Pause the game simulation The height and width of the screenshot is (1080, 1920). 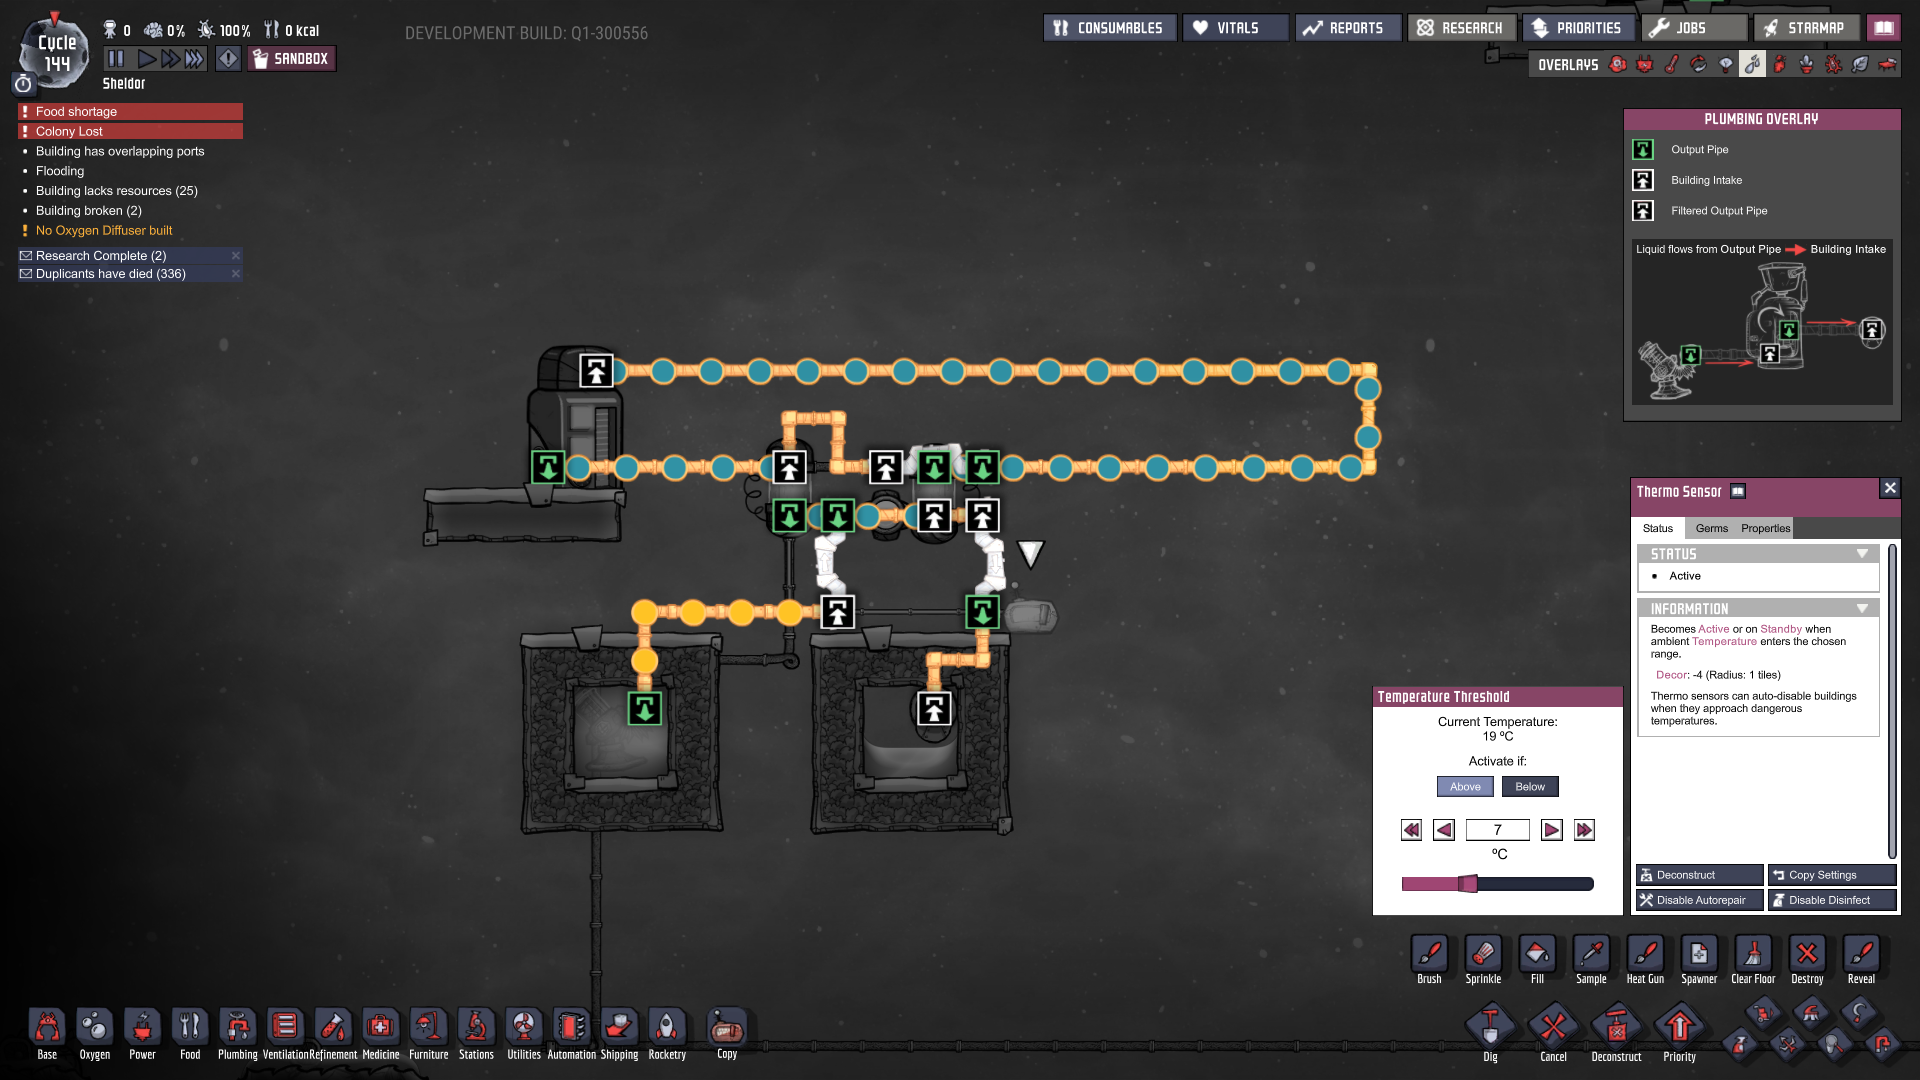(x=116, y=59)
